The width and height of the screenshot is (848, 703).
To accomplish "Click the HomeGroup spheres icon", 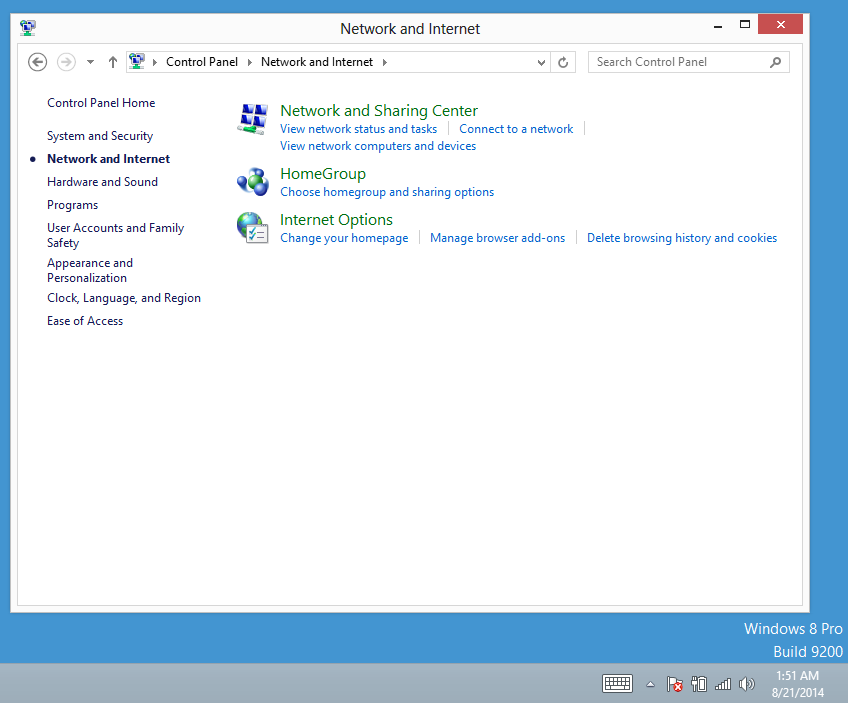I will point(253,182).
